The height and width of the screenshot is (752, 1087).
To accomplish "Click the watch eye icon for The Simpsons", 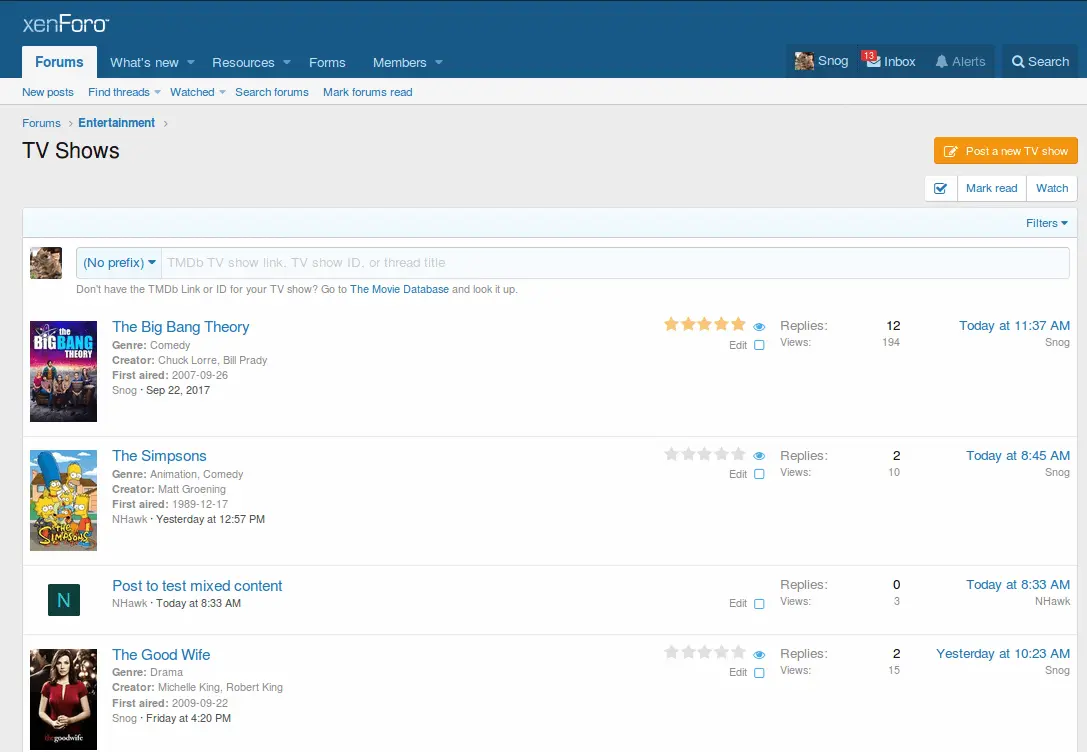I will [759, 456].
